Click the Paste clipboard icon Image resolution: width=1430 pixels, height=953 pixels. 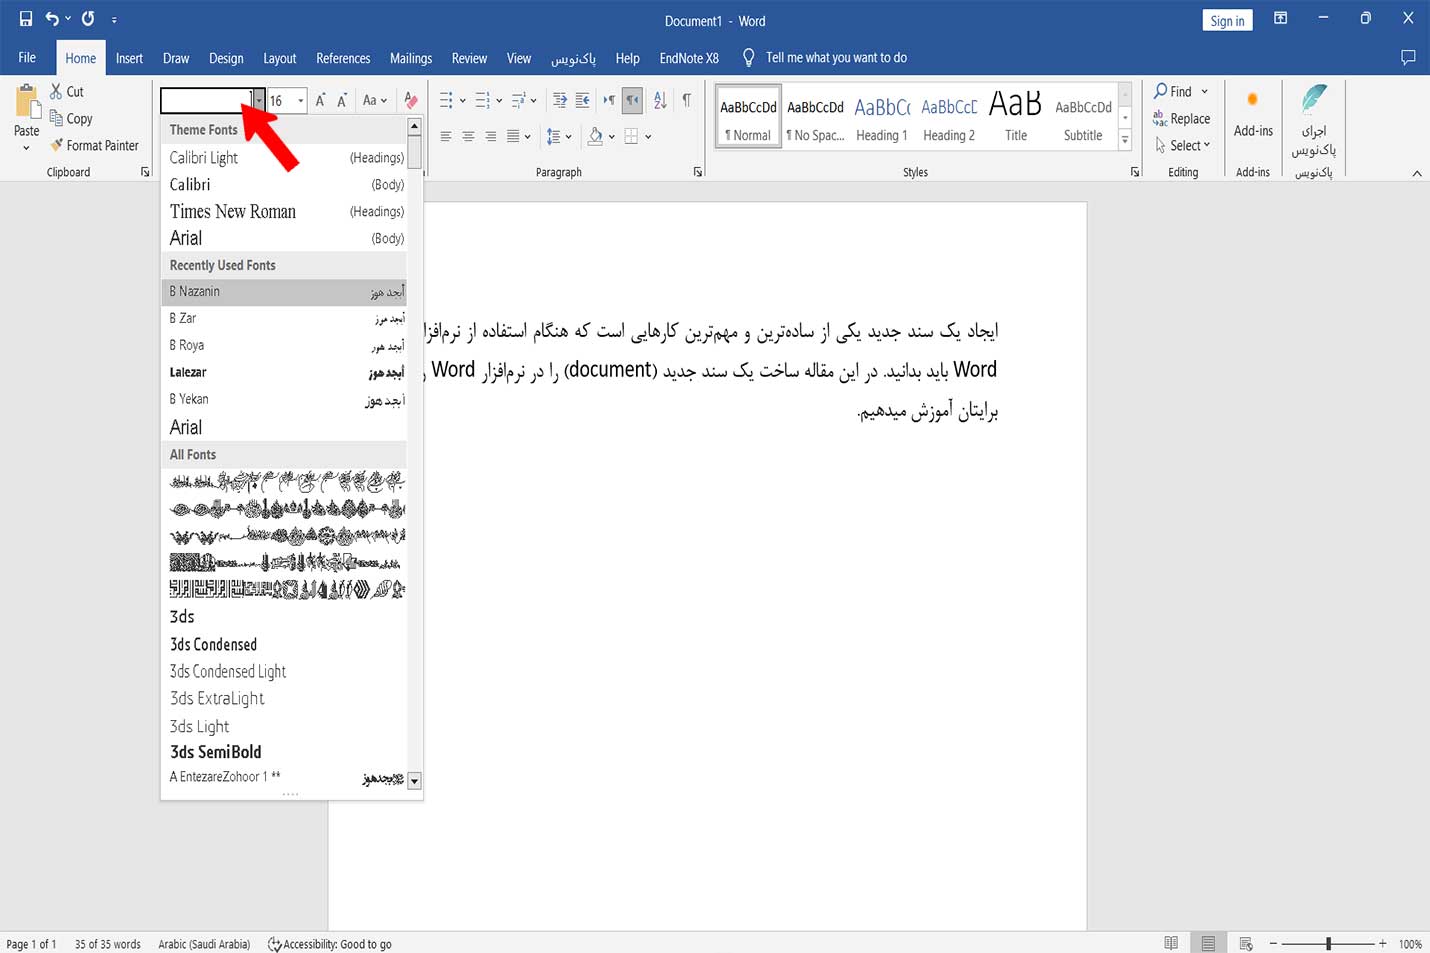27,102
